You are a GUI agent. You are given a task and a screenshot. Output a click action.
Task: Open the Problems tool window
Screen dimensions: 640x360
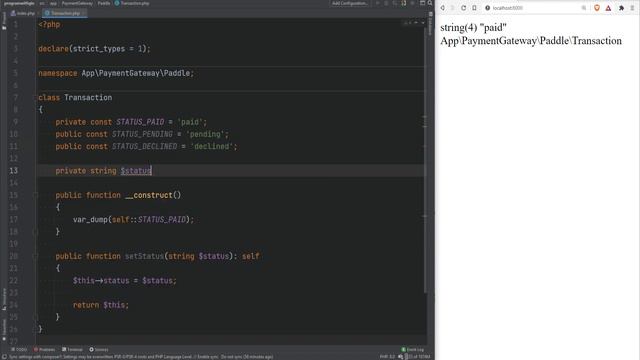(44, 349)
